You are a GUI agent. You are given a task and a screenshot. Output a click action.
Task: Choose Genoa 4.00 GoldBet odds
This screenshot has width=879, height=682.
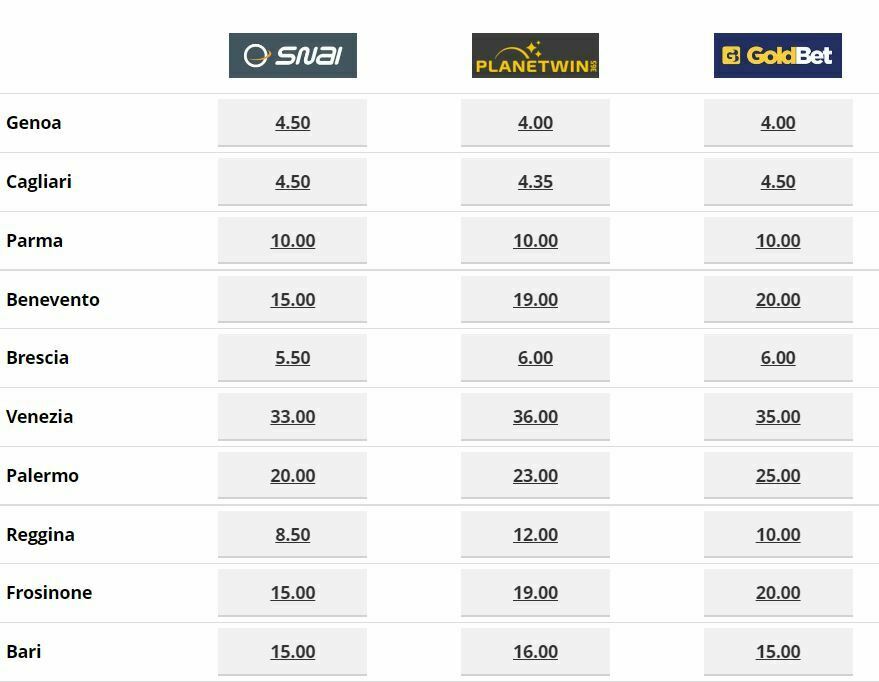pos(778,123)
